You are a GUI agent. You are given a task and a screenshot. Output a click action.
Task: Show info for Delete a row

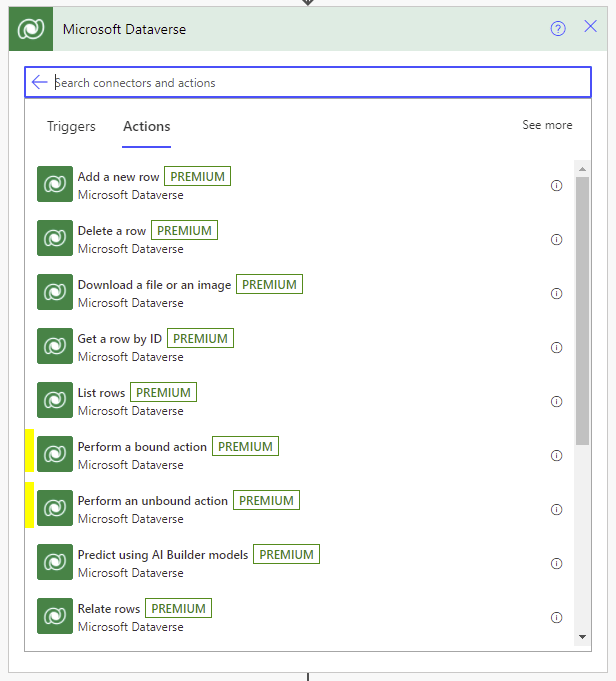click(556, 239)
